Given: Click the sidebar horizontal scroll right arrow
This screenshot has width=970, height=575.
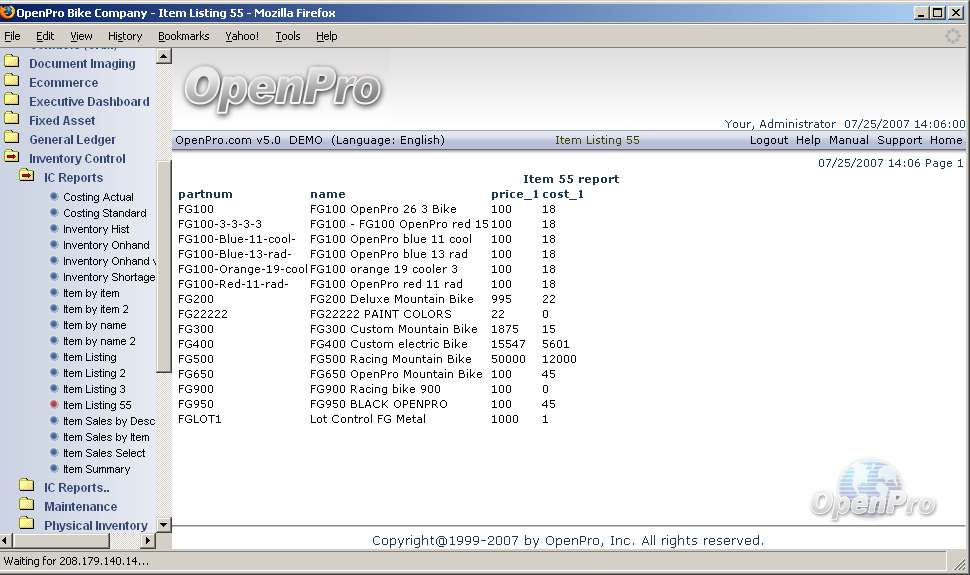Looking at the screenshot, I should pyautogui.click(x=149, y=541).
